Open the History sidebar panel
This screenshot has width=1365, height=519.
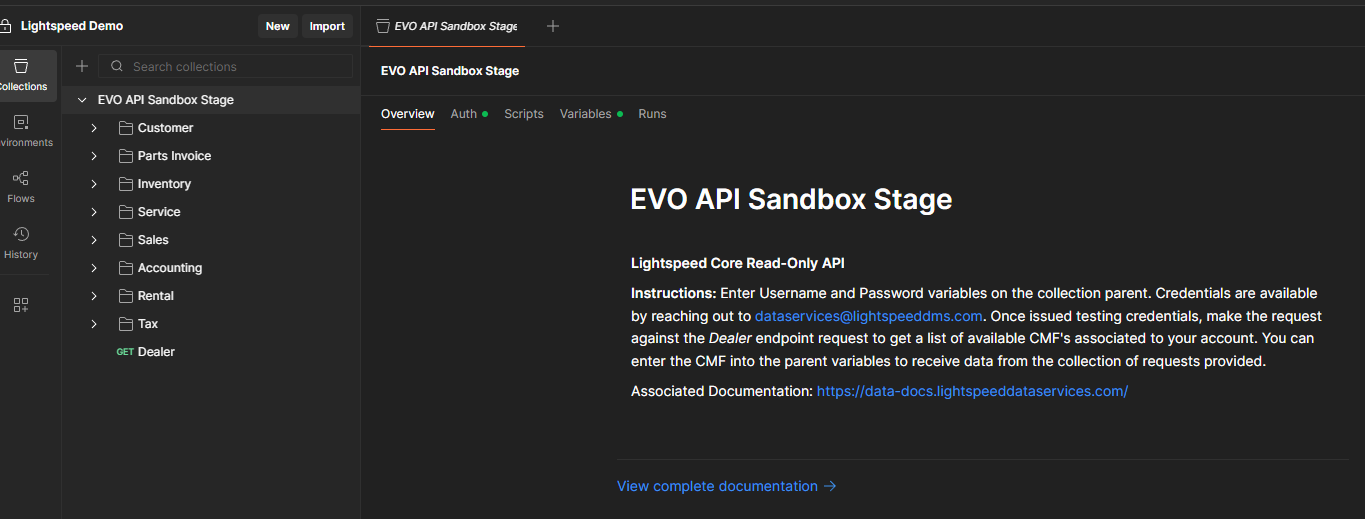coord(21,243)
